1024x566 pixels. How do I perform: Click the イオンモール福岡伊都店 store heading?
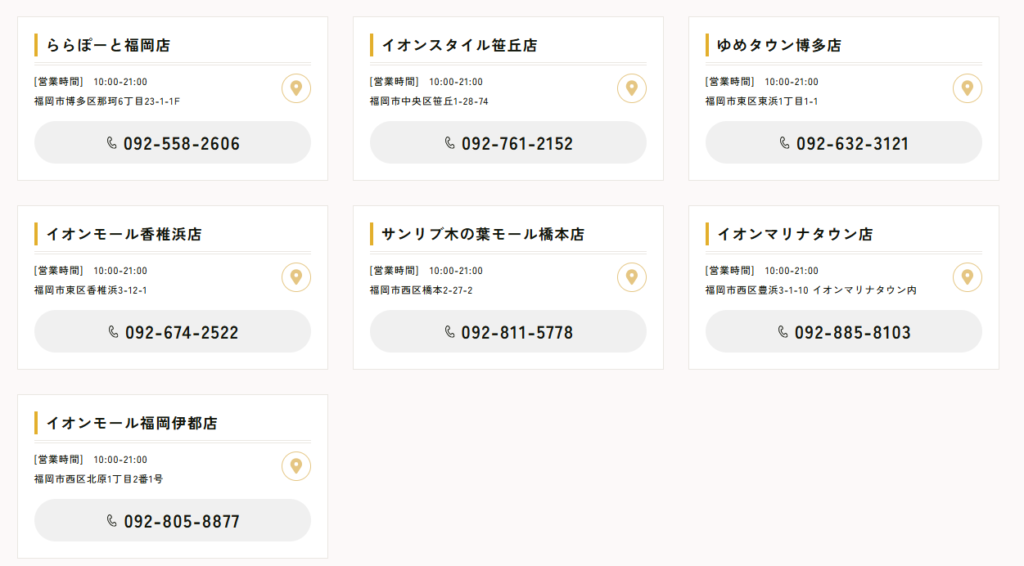click(x=132, y=423)
